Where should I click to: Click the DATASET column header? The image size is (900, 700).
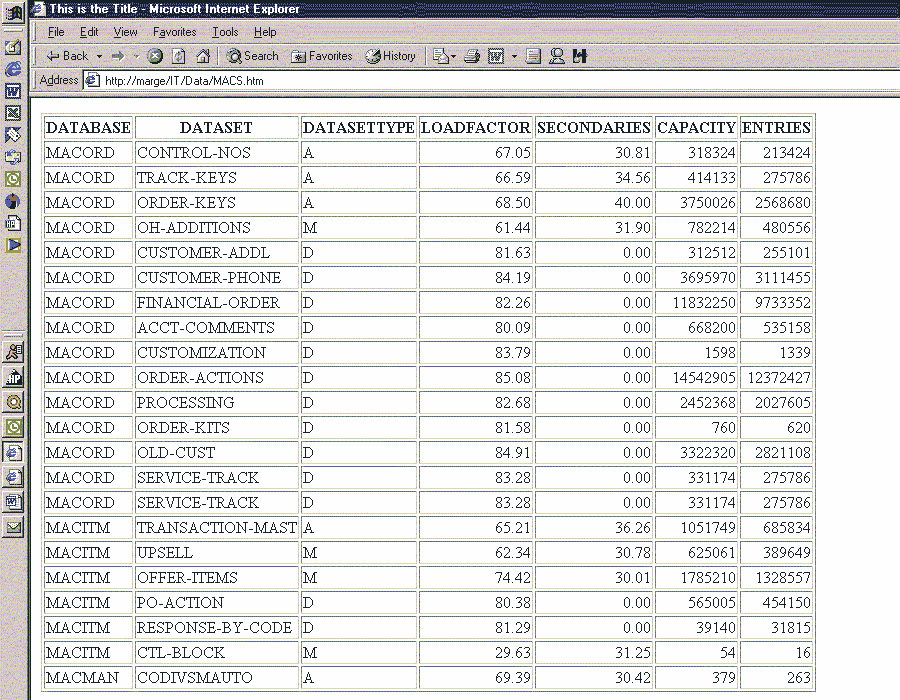coord(216,127)
